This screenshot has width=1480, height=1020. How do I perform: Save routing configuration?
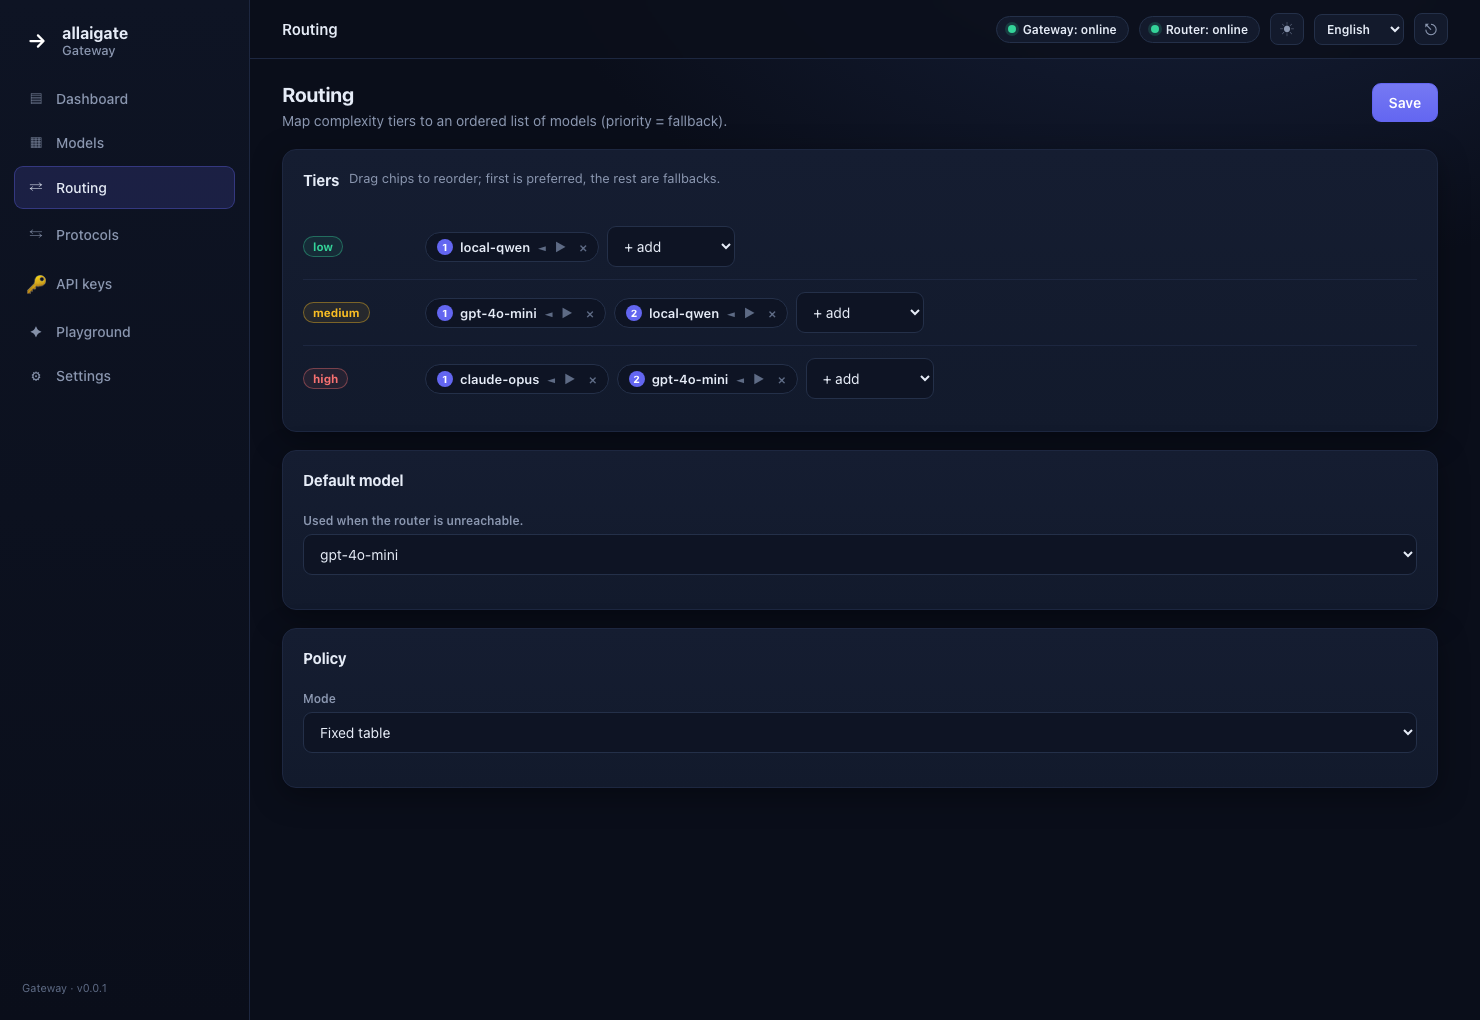tap(1404, 103)
